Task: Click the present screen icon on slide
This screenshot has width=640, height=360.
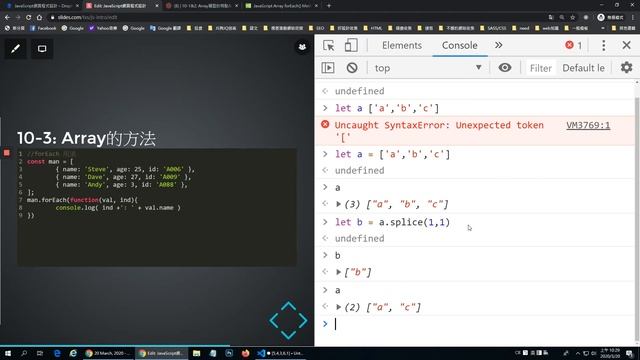Action: point(42,49)
